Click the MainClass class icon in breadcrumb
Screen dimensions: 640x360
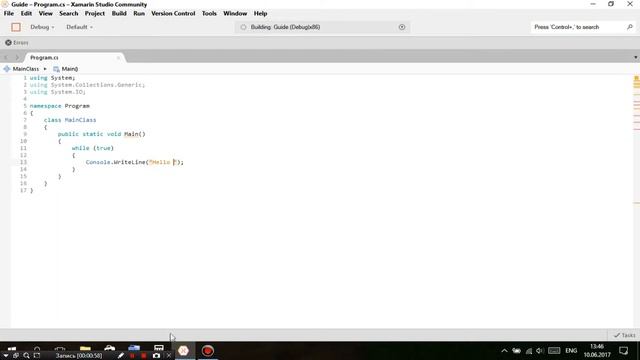[7, 69]
